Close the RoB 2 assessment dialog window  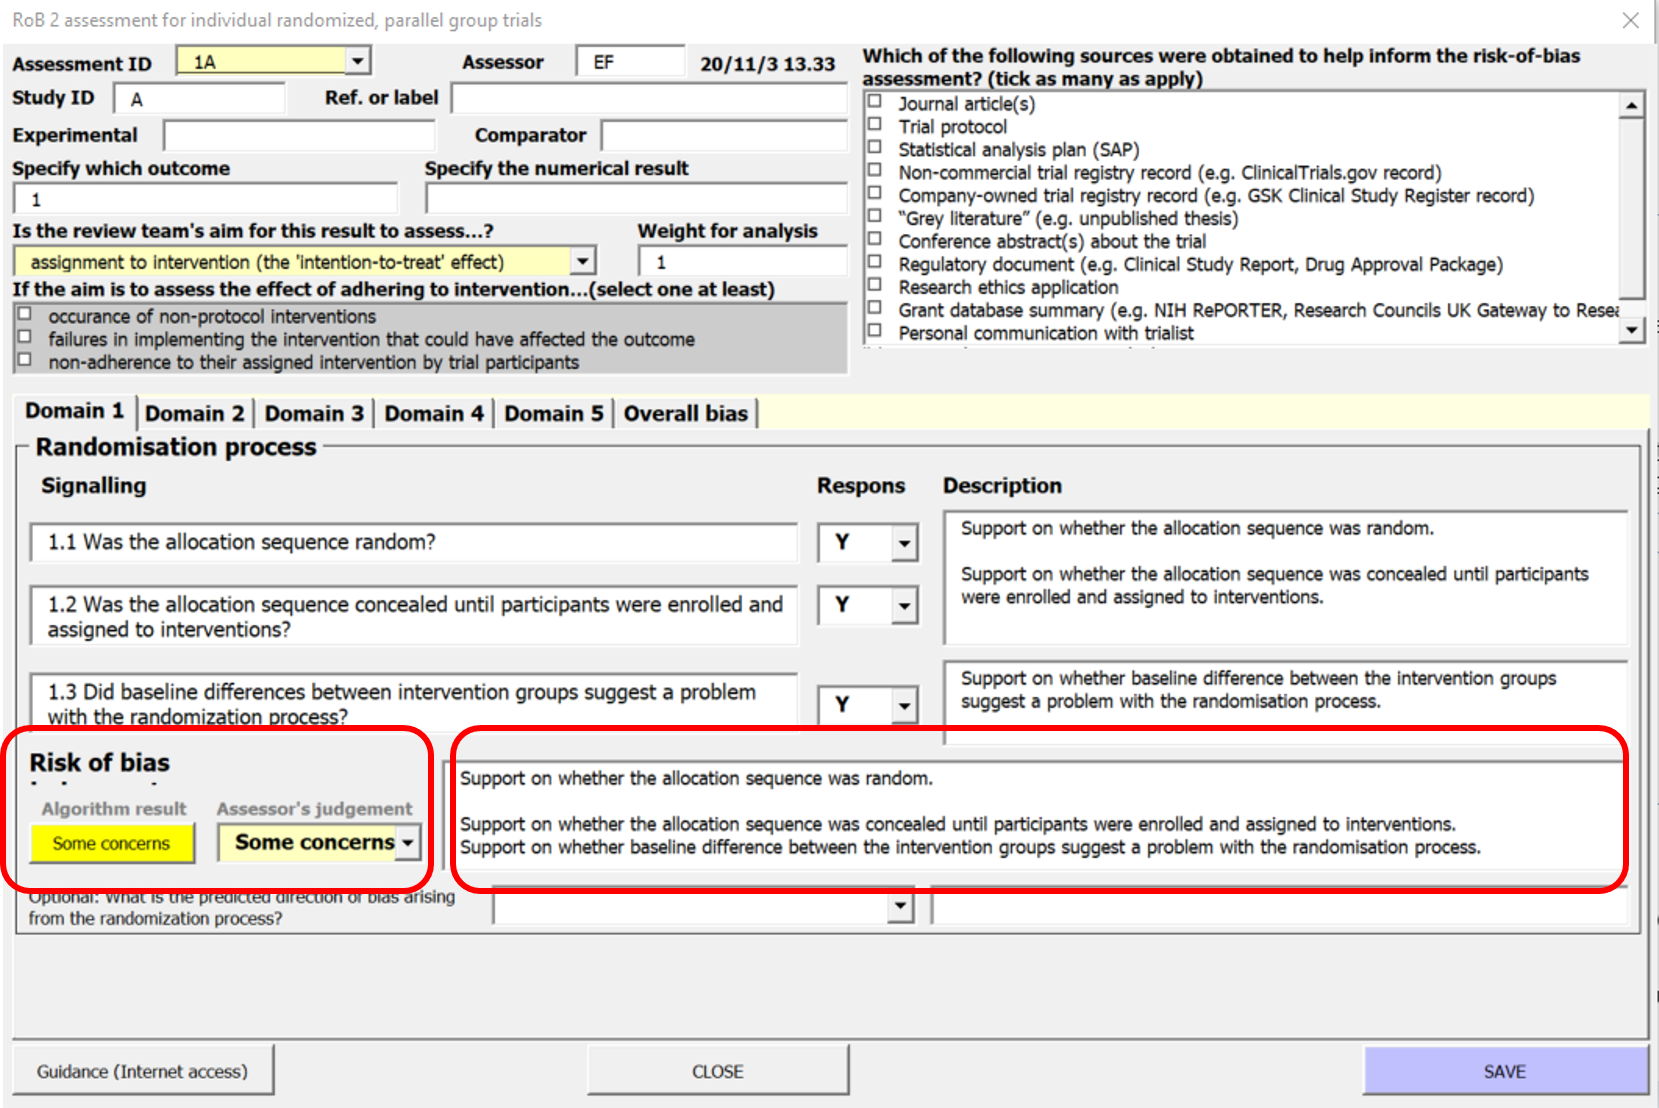[x=1630, y=20]
